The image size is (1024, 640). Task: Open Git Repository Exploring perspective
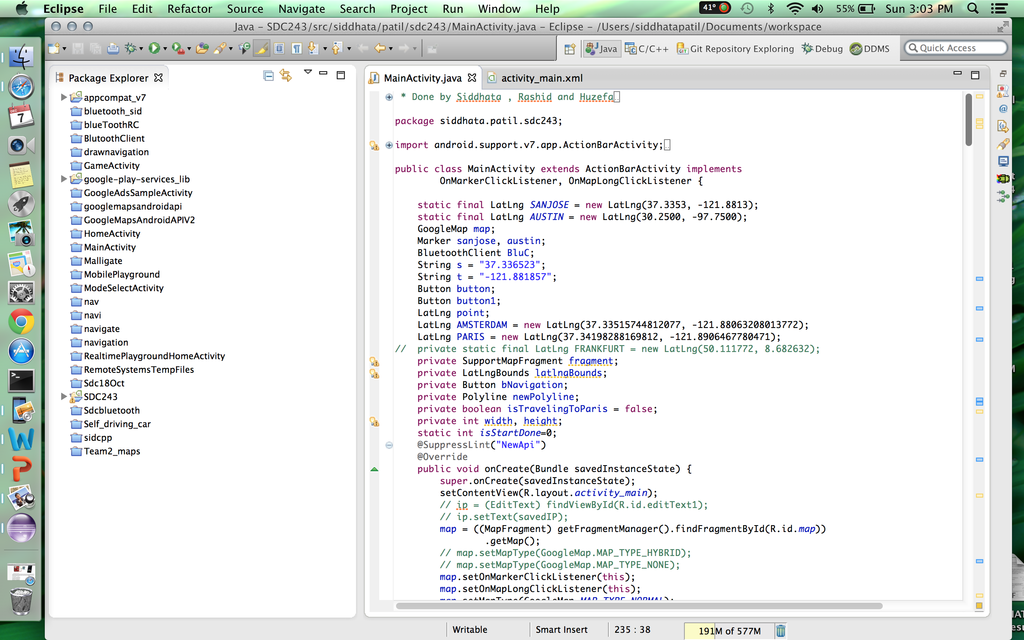735,48
